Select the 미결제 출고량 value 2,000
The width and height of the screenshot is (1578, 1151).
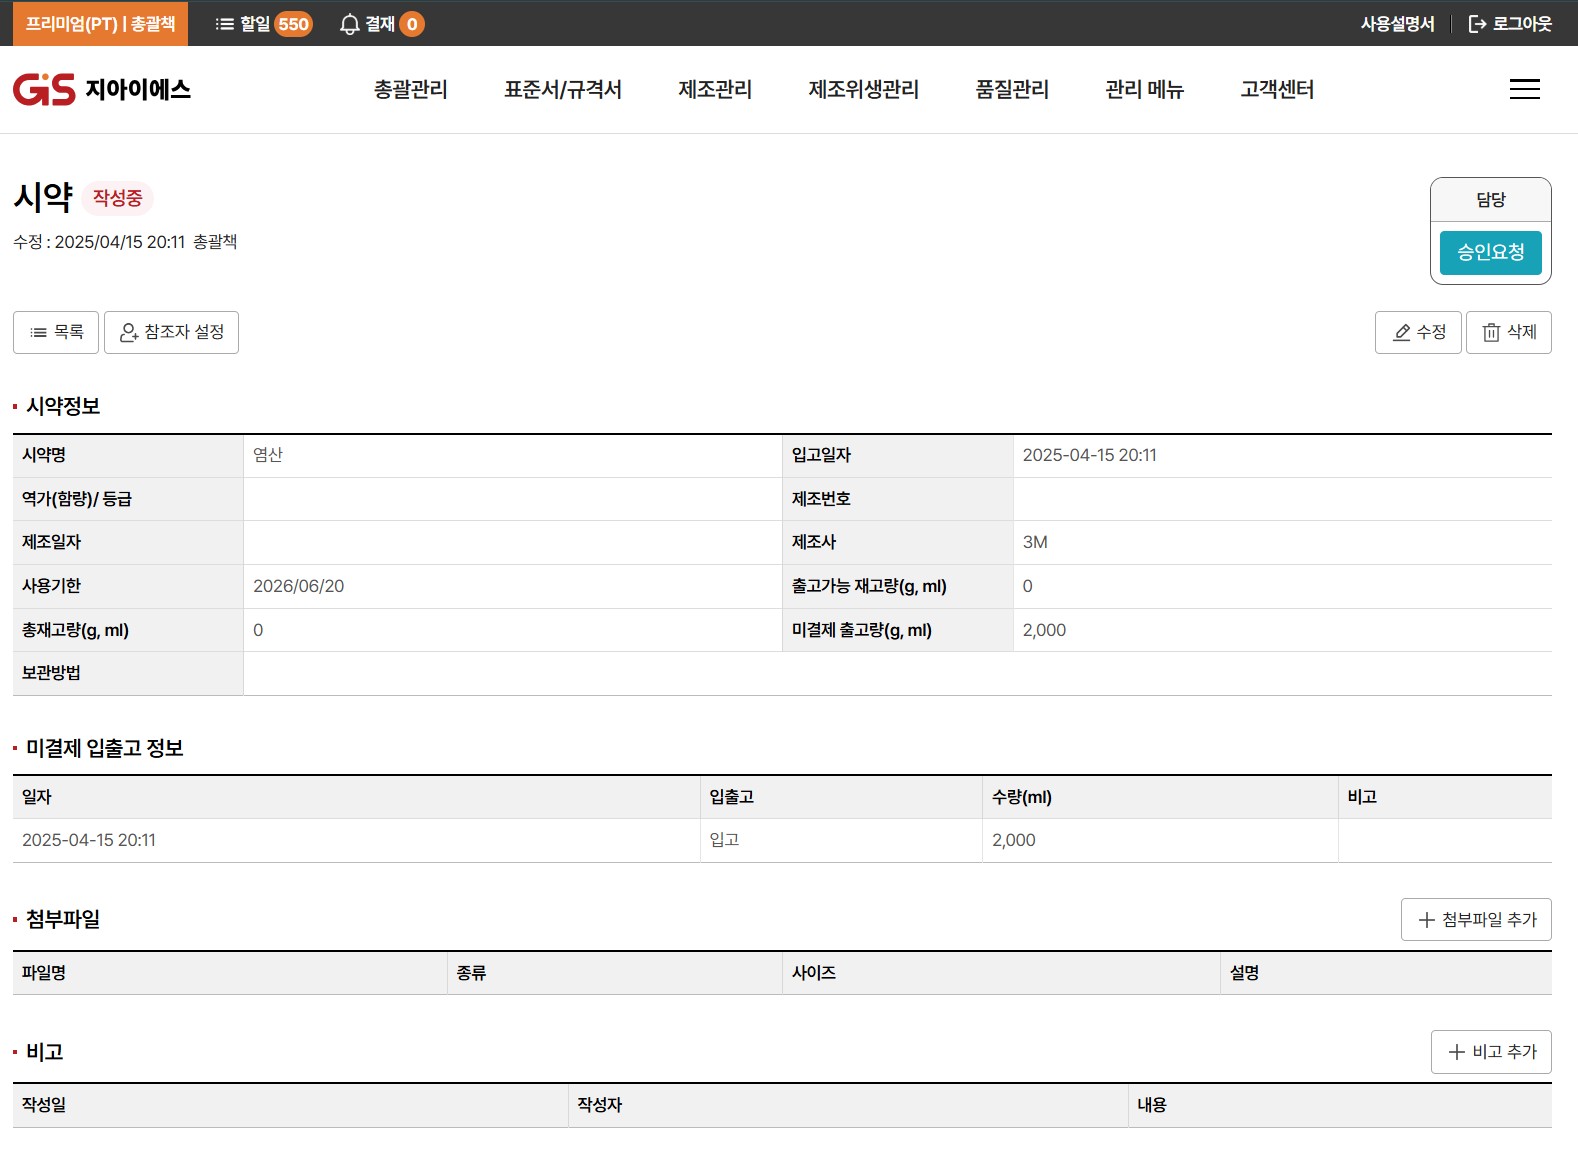[x=1044, y=630]
